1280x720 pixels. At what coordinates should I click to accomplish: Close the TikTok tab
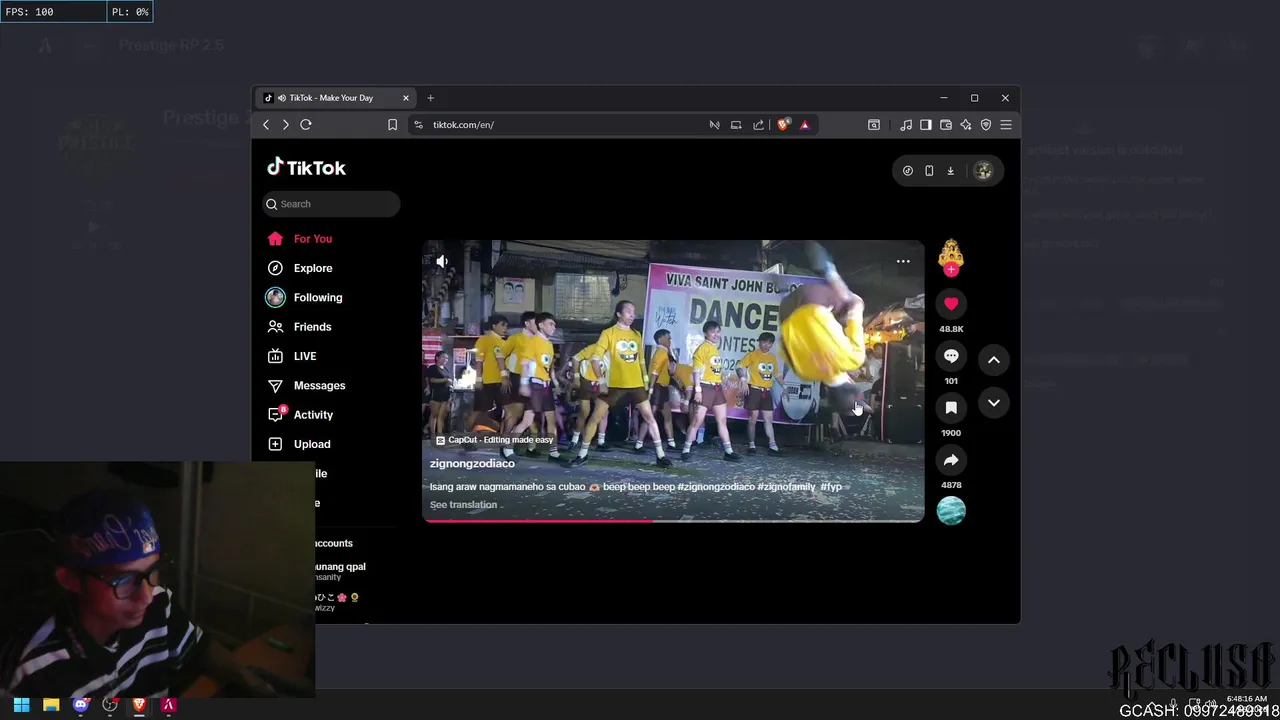point(406,98)
